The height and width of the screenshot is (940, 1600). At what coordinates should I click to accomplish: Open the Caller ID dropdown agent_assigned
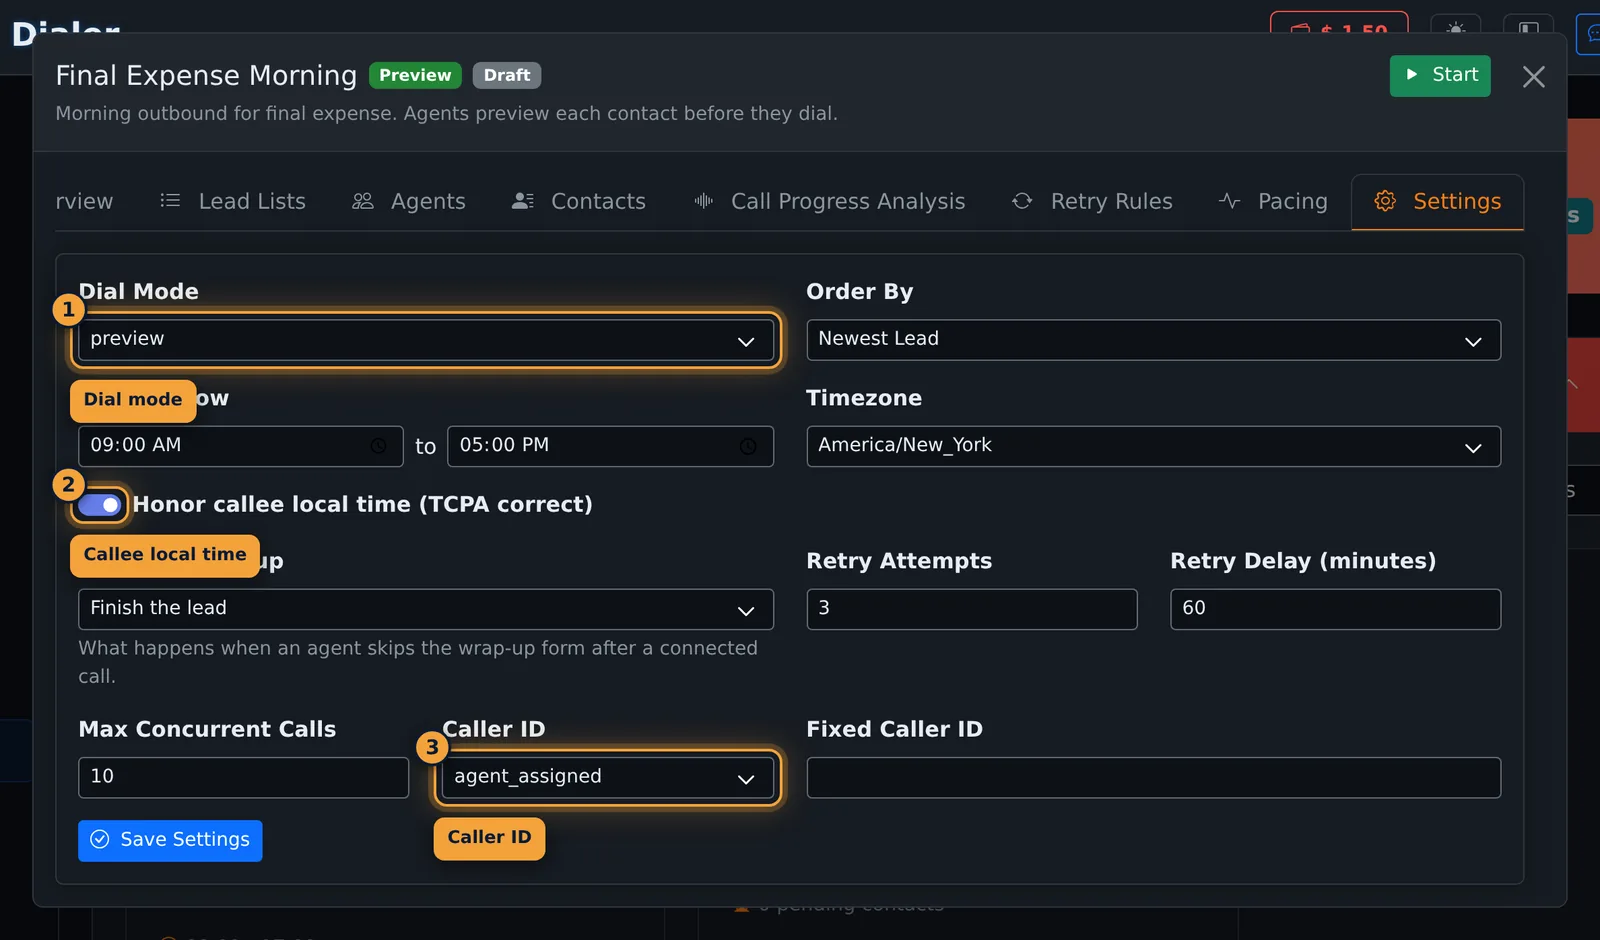[x=608, y=778]
